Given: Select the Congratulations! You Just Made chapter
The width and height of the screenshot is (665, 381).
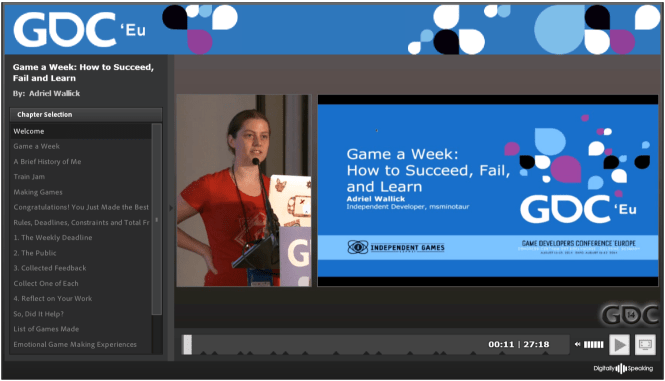Looking at the screenshot, I should coord(81,207).
